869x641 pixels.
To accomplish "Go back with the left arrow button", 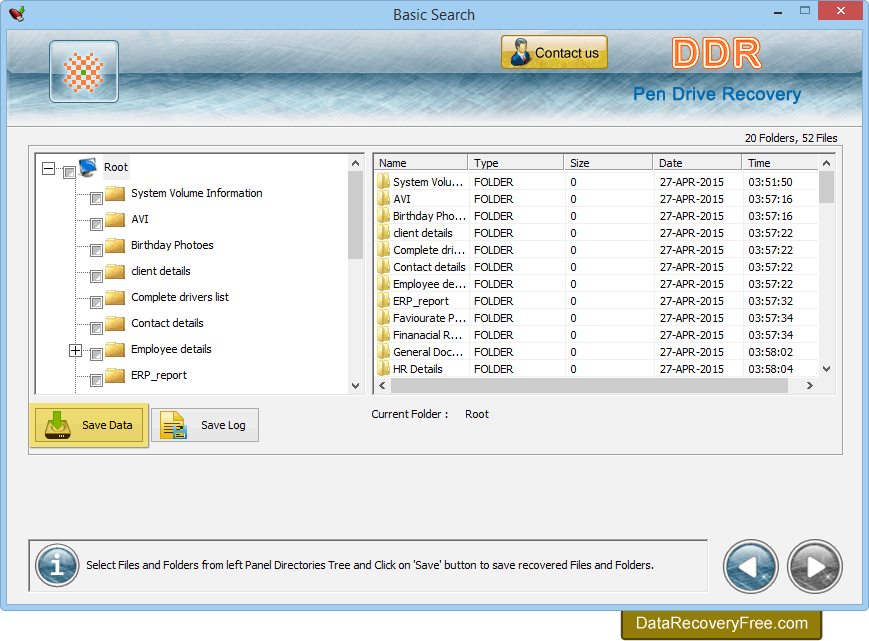I will 750,566.
